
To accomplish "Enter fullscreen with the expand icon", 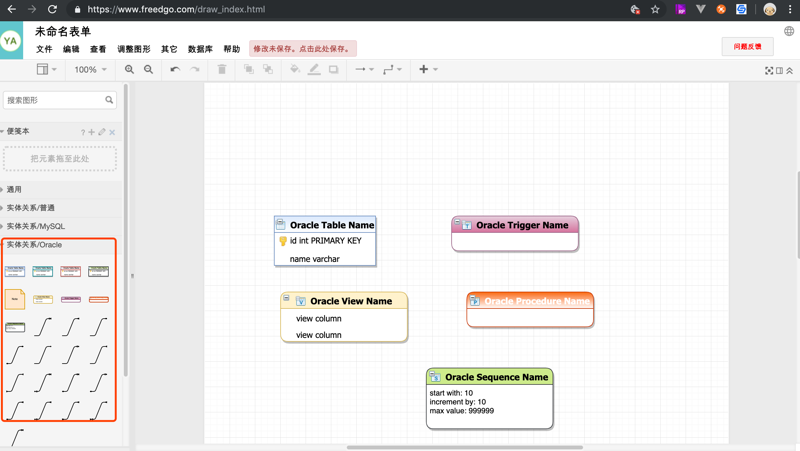I will pos(769,71).
